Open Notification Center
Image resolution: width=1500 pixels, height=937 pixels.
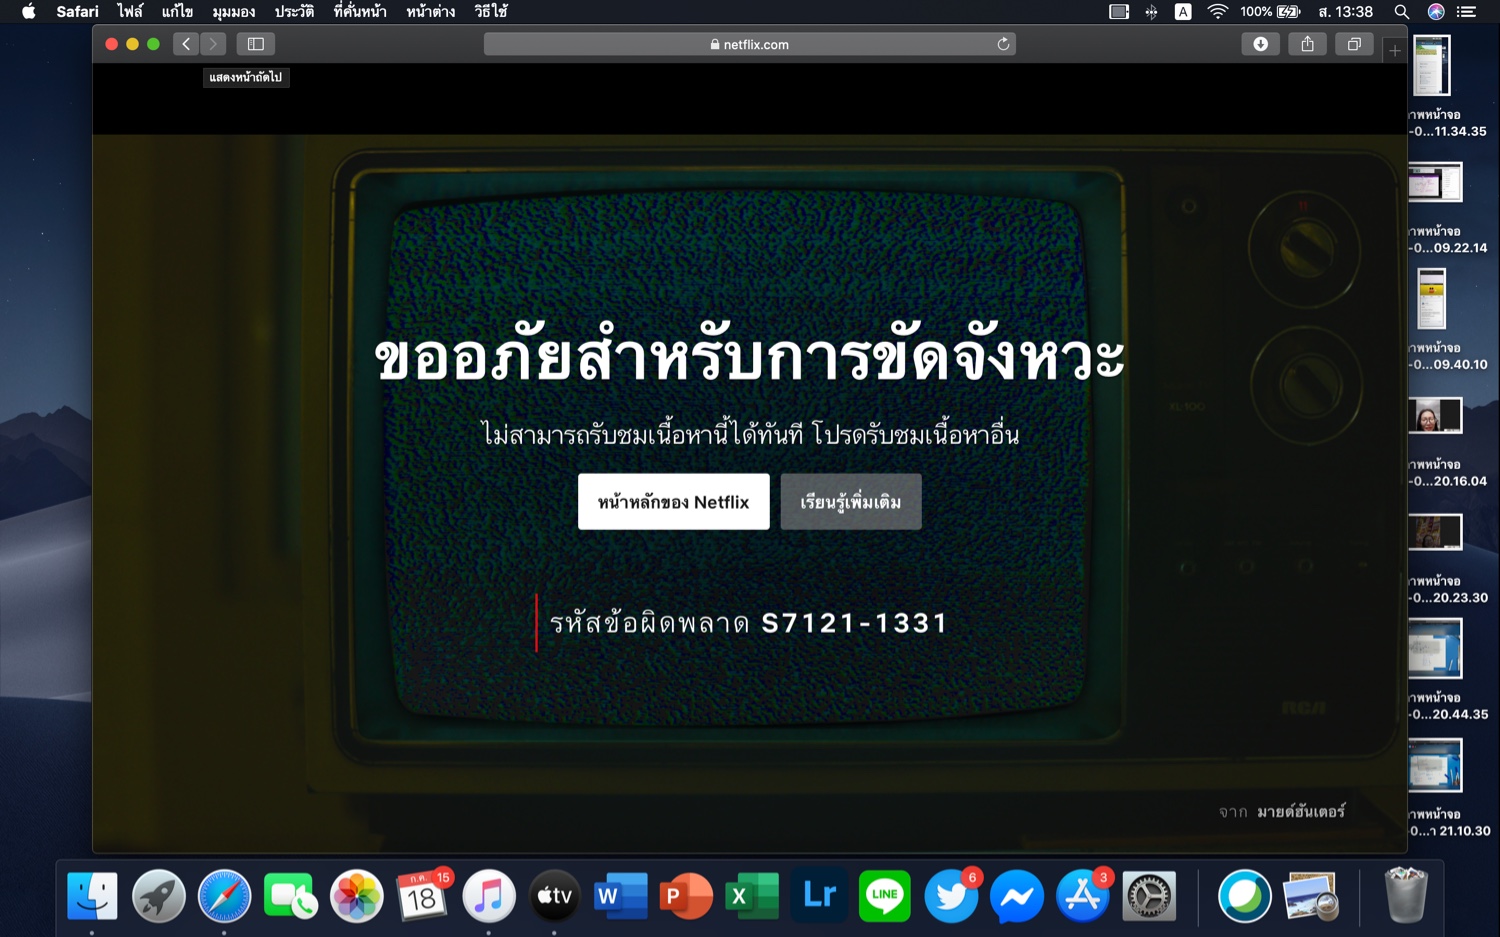[1467, 12]
